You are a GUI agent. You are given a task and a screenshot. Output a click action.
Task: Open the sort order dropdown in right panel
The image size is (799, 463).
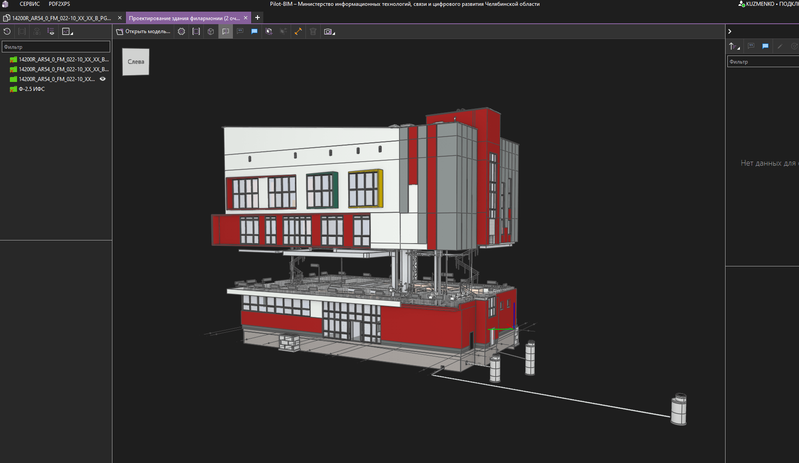pos(734,46)
